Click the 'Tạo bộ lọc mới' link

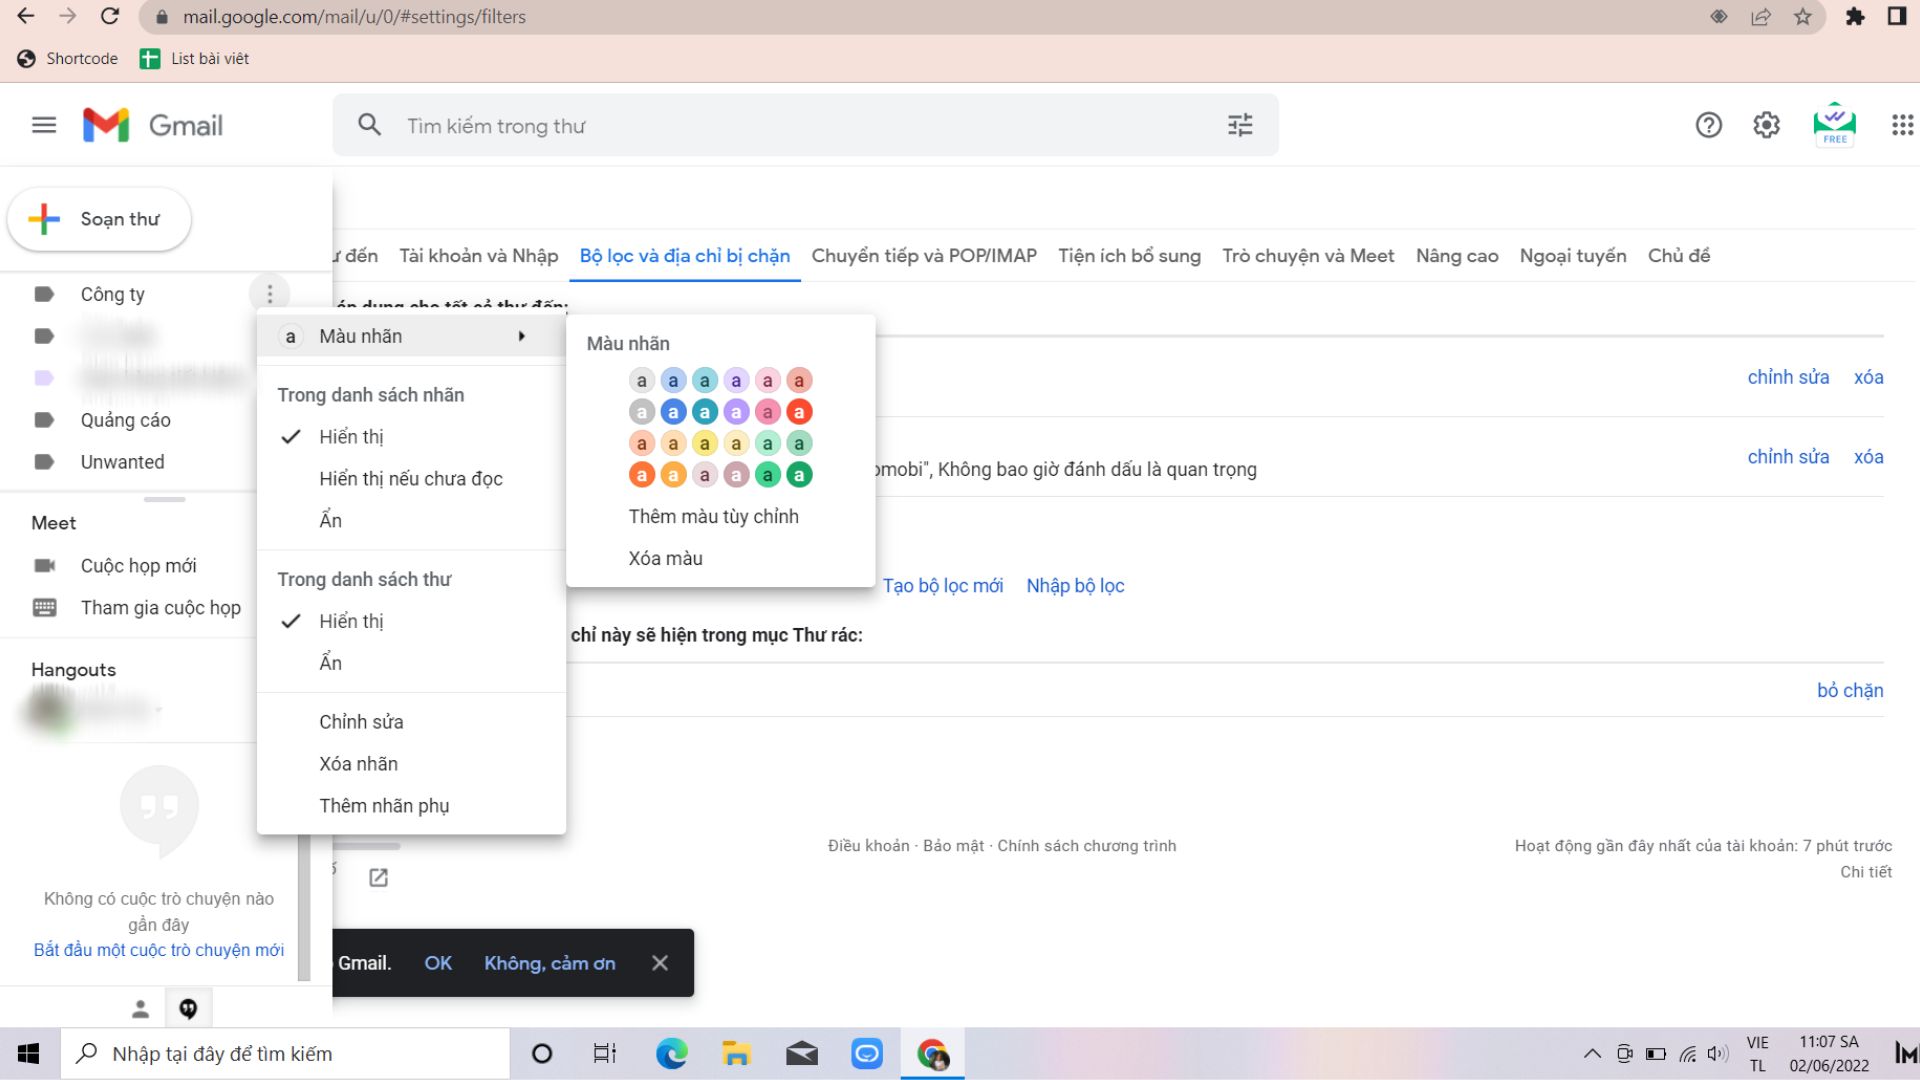[942, 586]
